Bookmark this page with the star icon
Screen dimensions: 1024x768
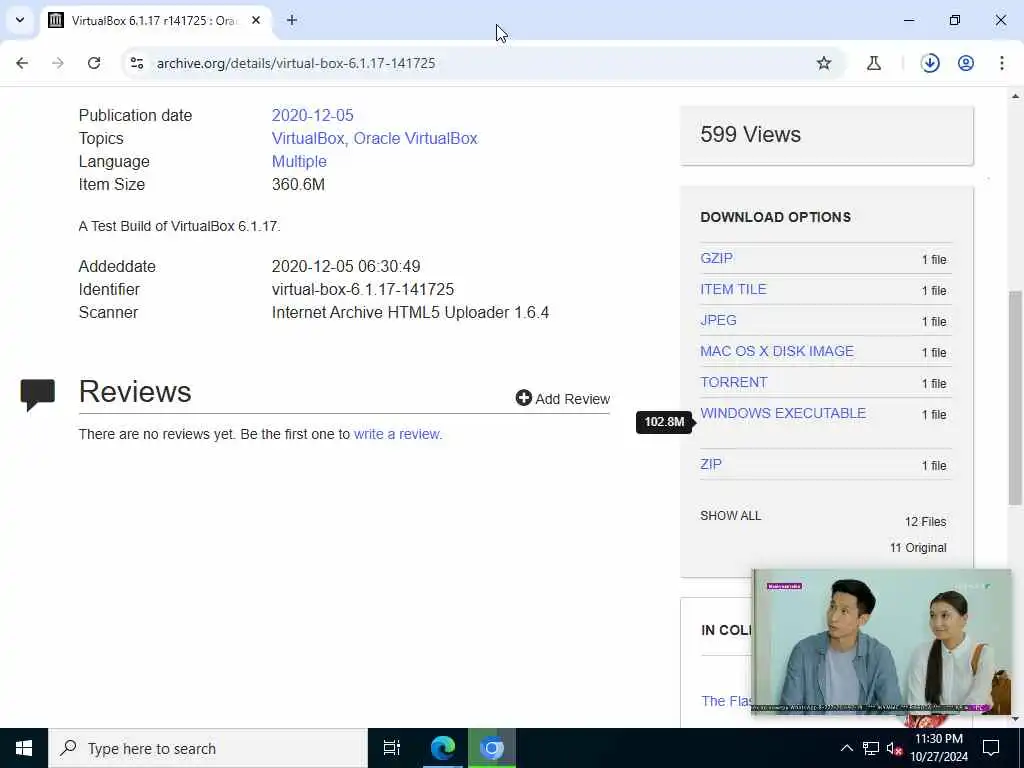[x=824, y=63]
